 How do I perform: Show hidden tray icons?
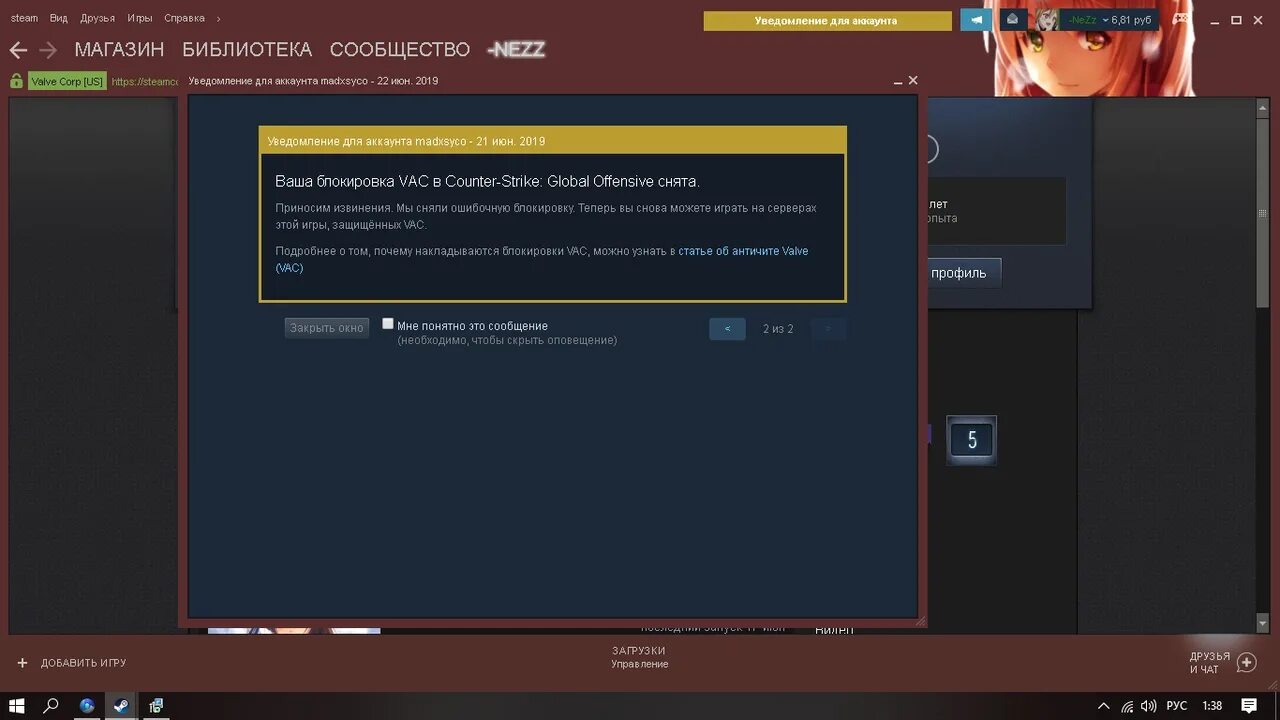pos(1104,706)
